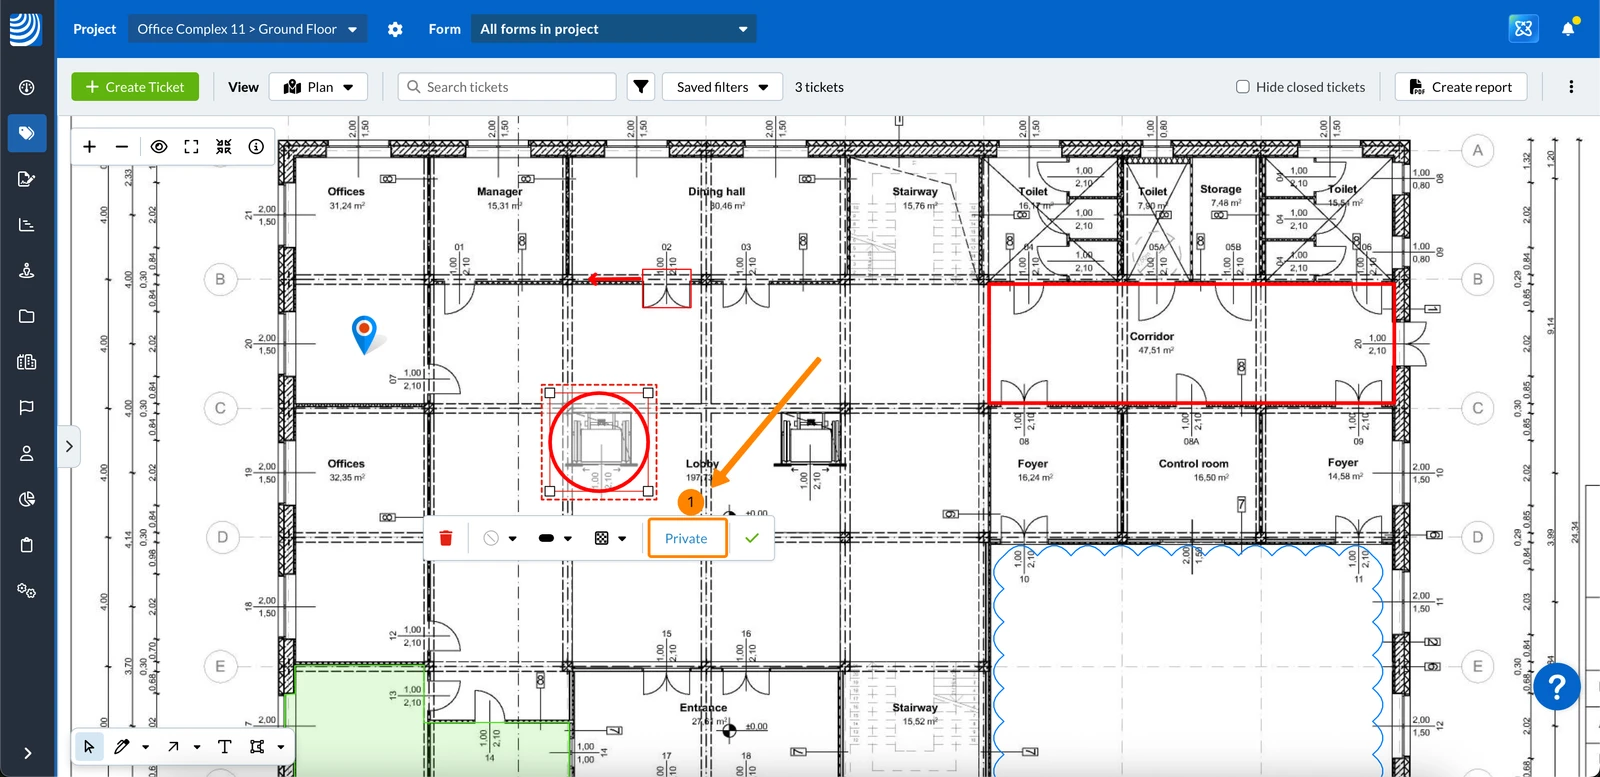Viewport: 1600px width, 777px height.
Task: Open the flag icon in sidebar
Action: pyautogui.click(x=27, y=407)
